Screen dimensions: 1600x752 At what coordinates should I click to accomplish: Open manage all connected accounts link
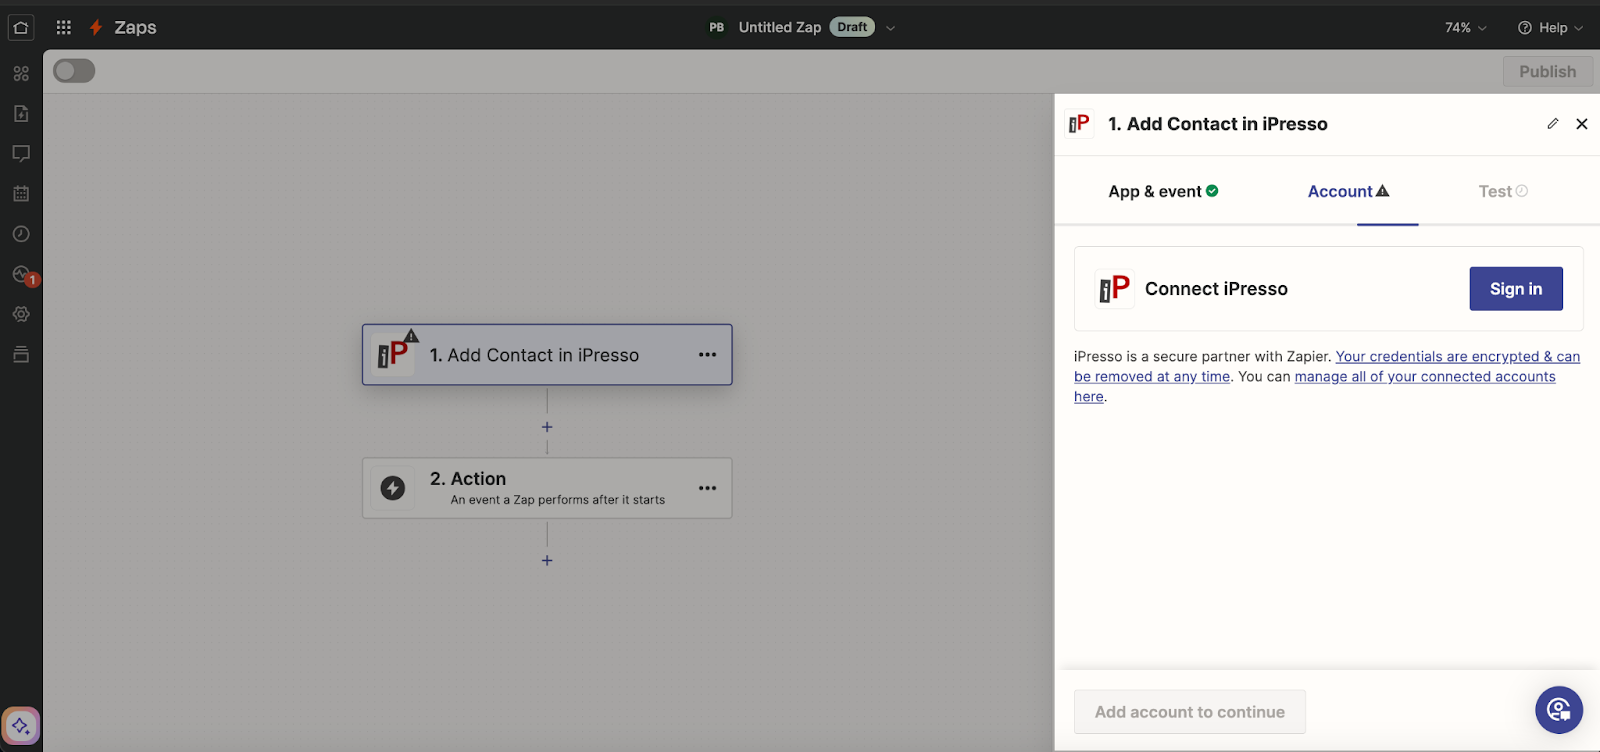[x=1316, y=386]
